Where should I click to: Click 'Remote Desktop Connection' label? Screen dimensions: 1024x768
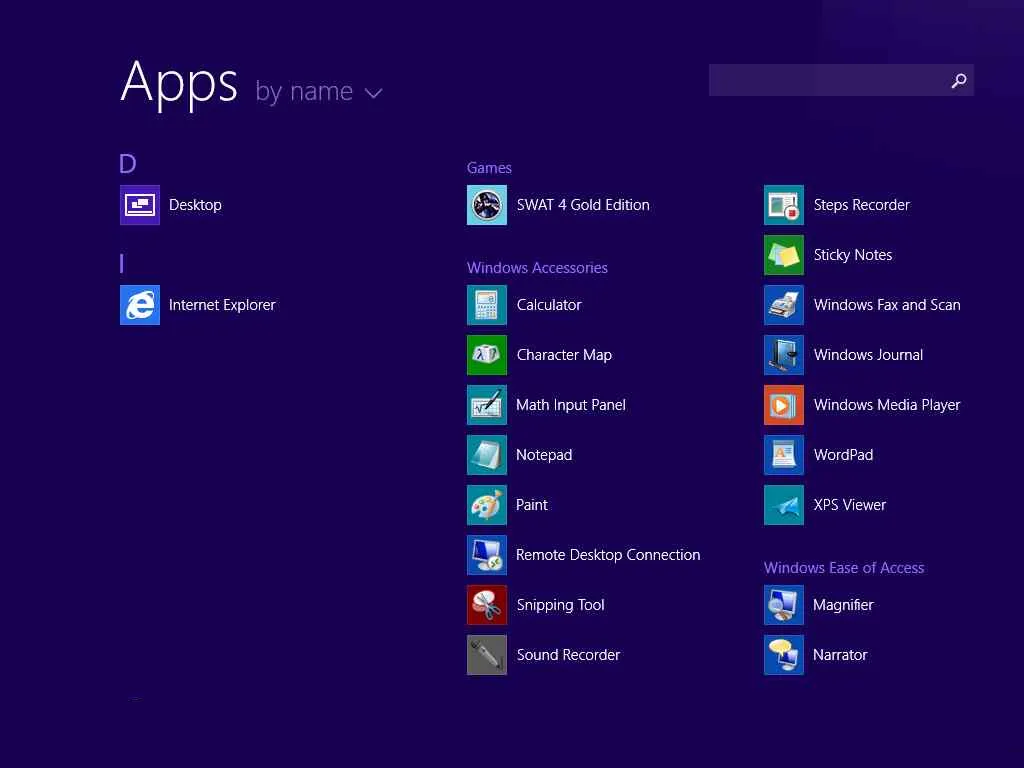(608, 555)
